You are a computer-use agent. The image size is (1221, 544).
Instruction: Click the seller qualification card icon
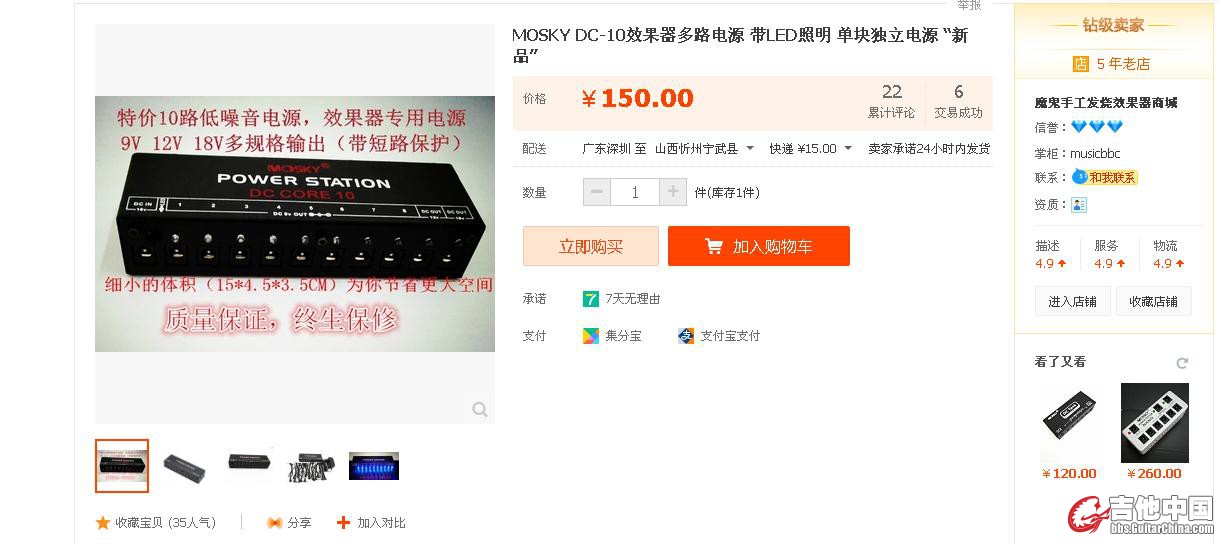[x=1079, y=204]
